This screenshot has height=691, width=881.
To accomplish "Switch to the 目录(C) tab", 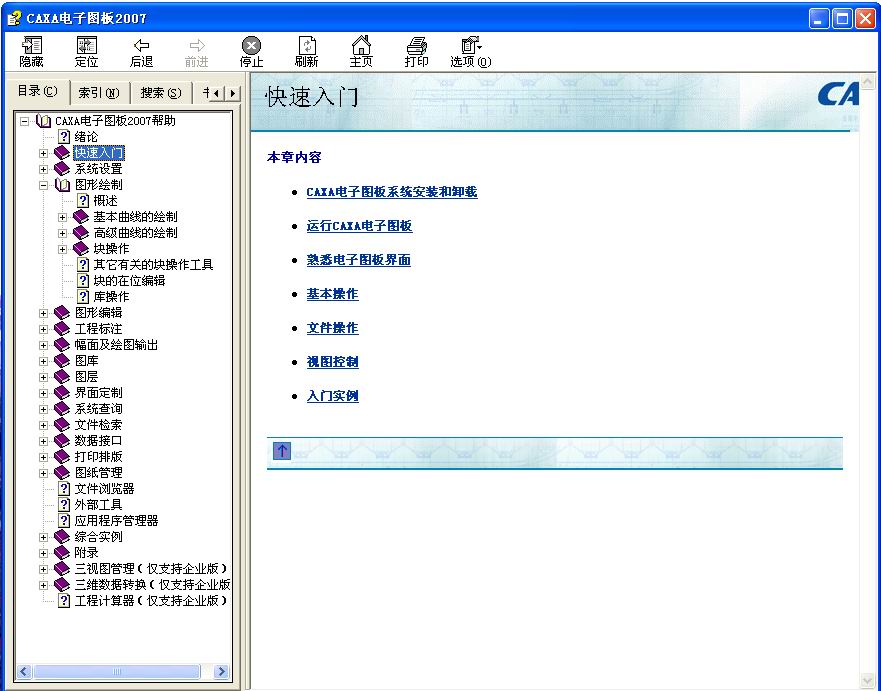I will point(38,92).
